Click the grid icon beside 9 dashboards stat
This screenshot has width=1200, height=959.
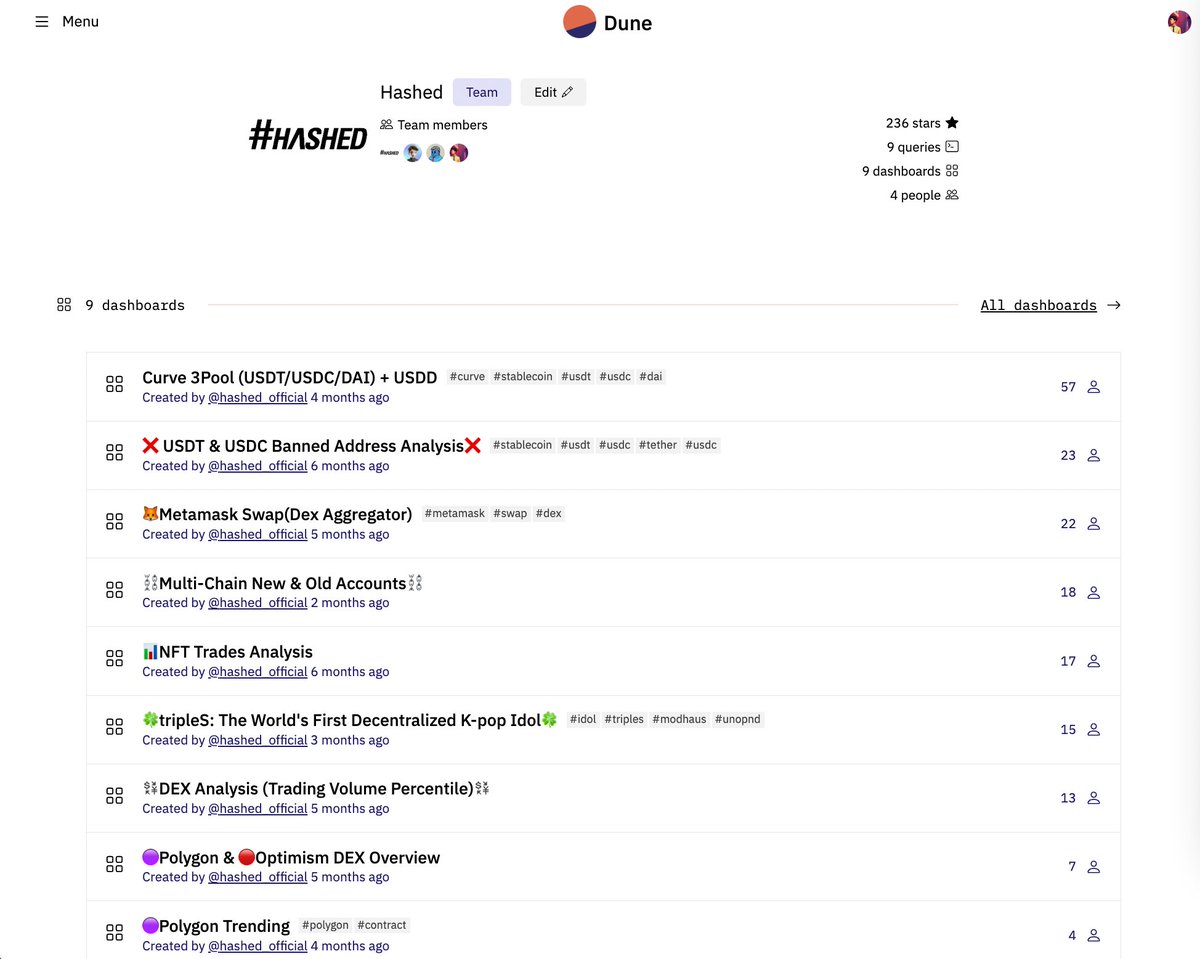[952, 171]
